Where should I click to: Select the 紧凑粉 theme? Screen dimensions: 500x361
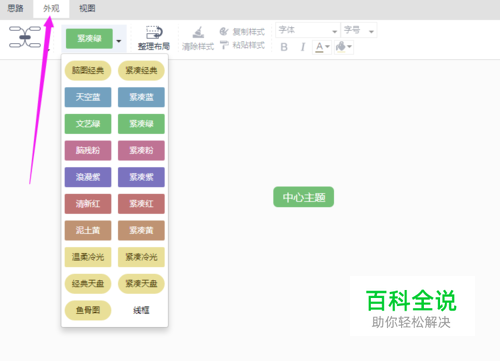(x=141, y=151)
